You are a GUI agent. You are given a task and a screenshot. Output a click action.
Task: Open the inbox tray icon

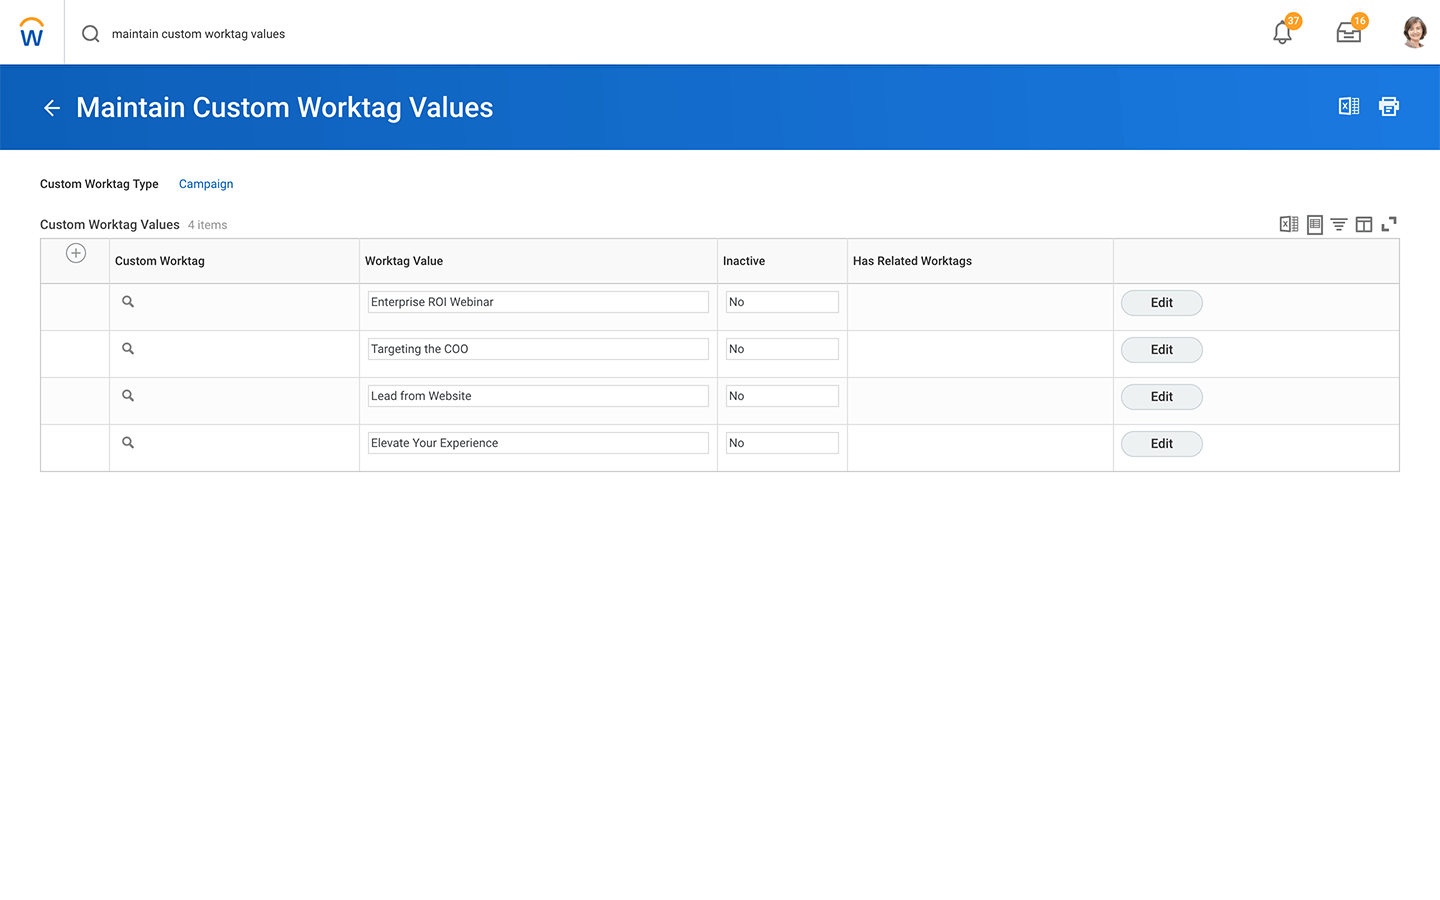point(1348,33)
